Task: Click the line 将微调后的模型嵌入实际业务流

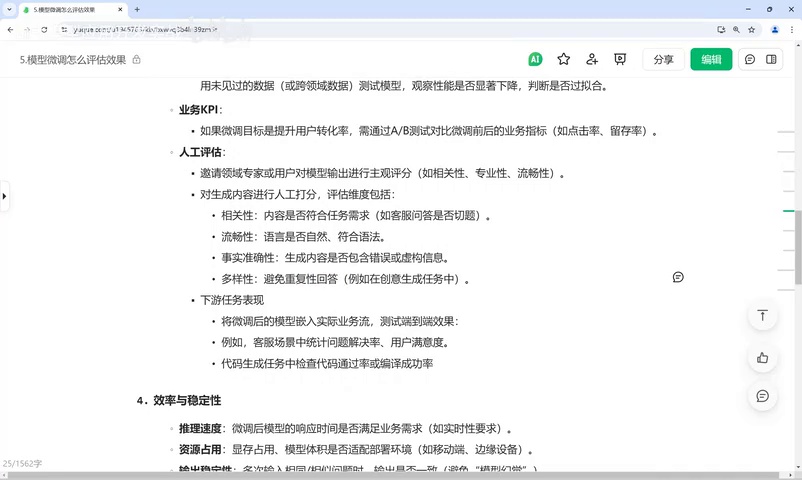Action: pyautogui.click(x=340, y=321)
